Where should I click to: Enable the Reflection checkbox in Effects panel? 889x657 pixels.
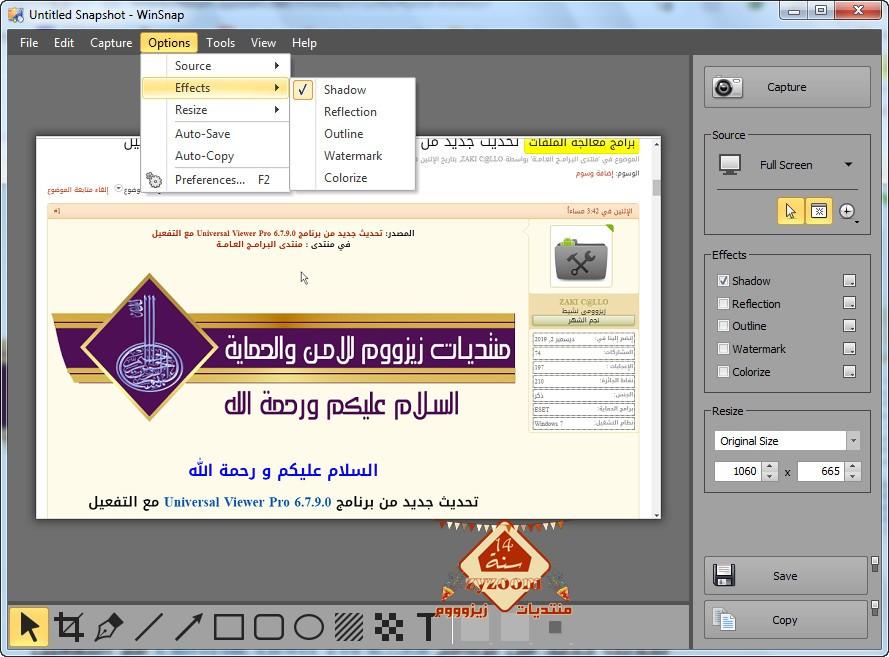(723, 303)
